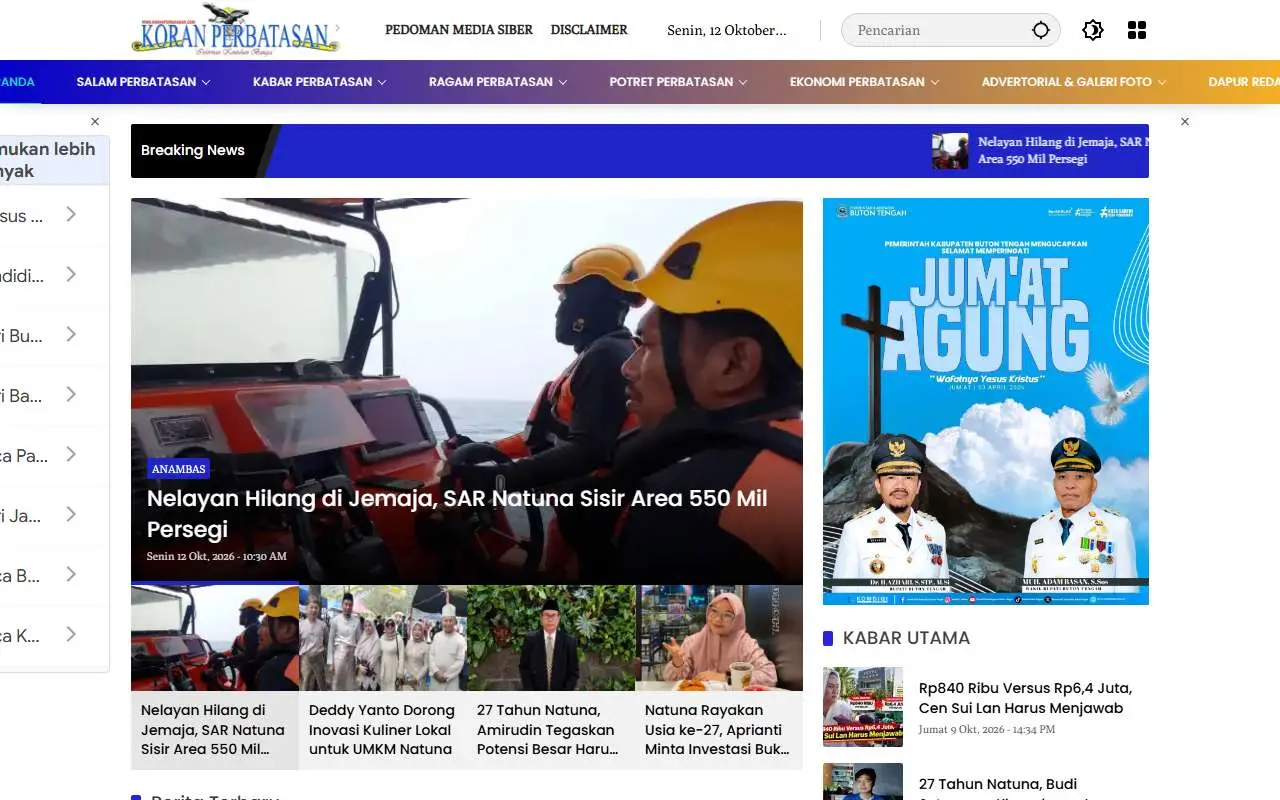Image resolution: width=1280 pixels, height=800 pixels.
Task: Click chevron in sidebar row ending 'i Bu...'
Action: click(x=71, y=334)
